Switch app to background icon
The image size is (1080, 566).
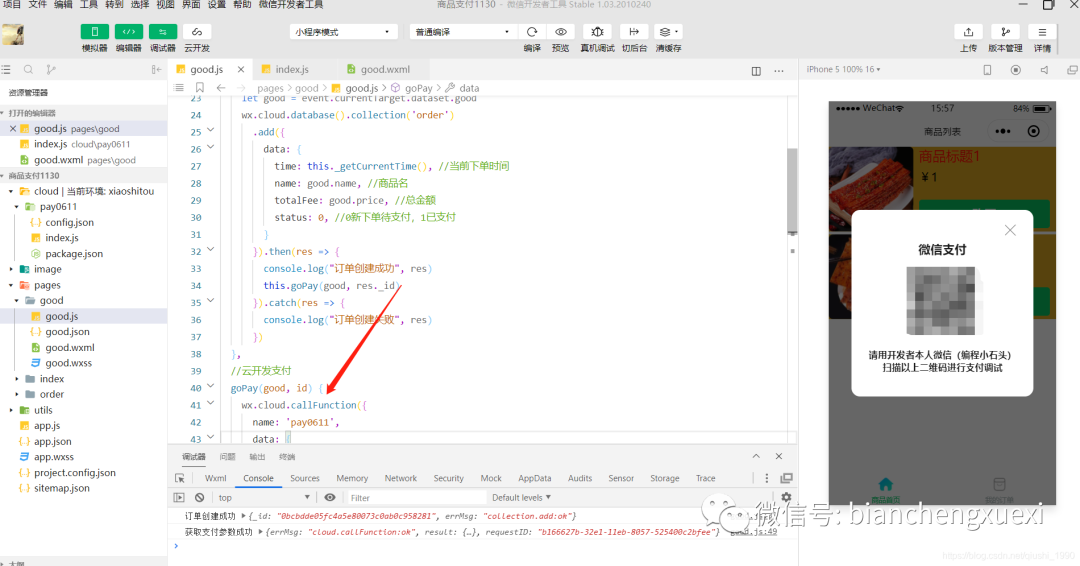(634, 32)
